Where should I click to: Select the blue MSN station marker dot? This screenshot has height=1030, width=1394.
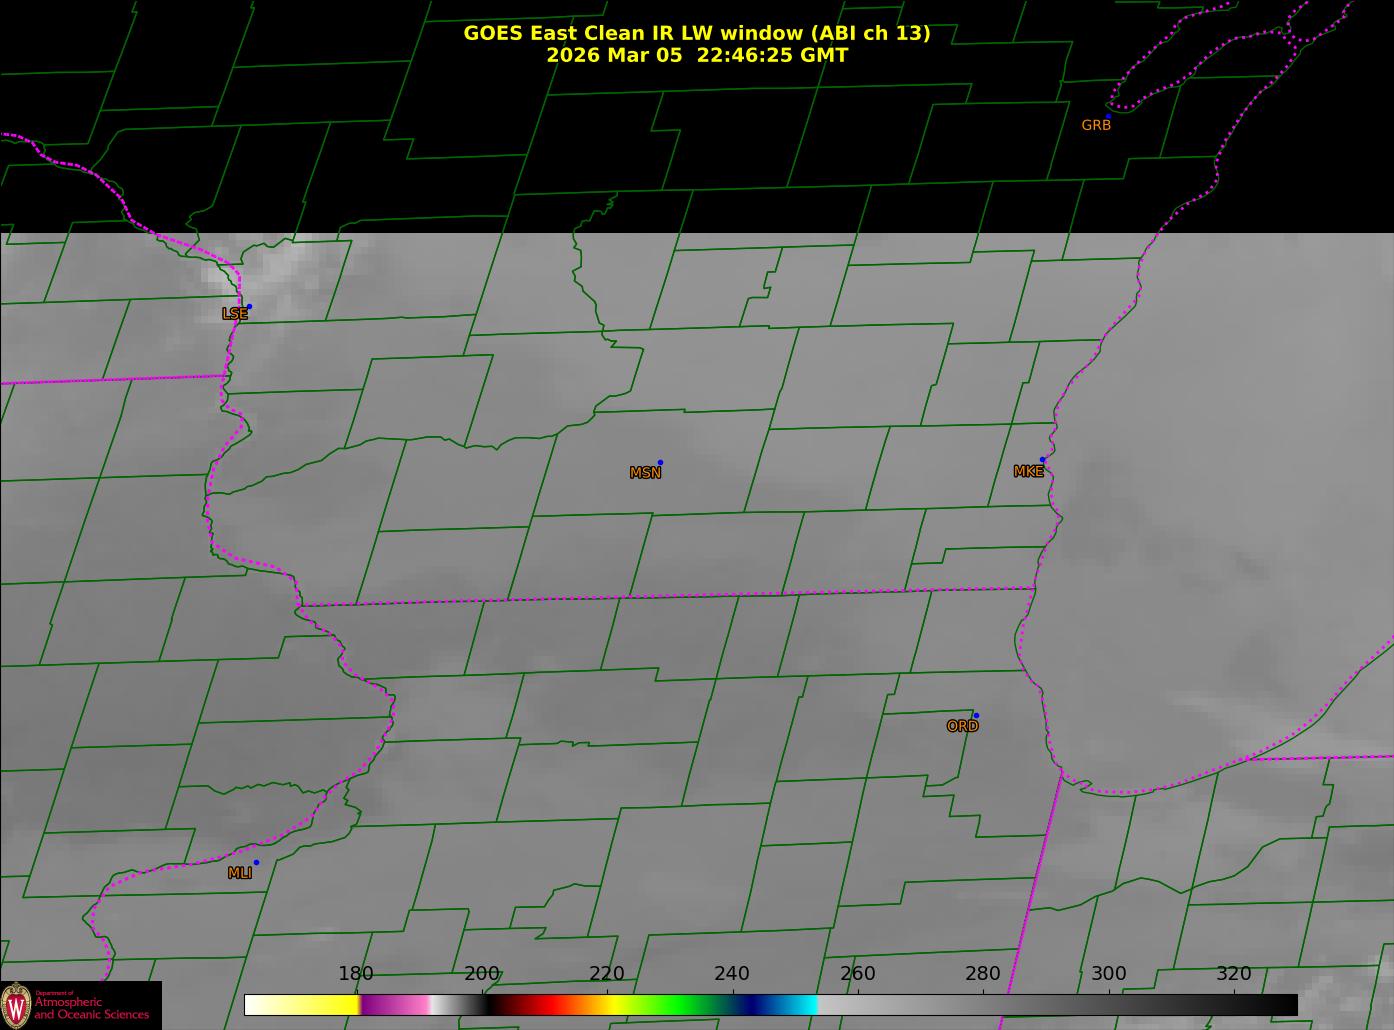point(660,463)
